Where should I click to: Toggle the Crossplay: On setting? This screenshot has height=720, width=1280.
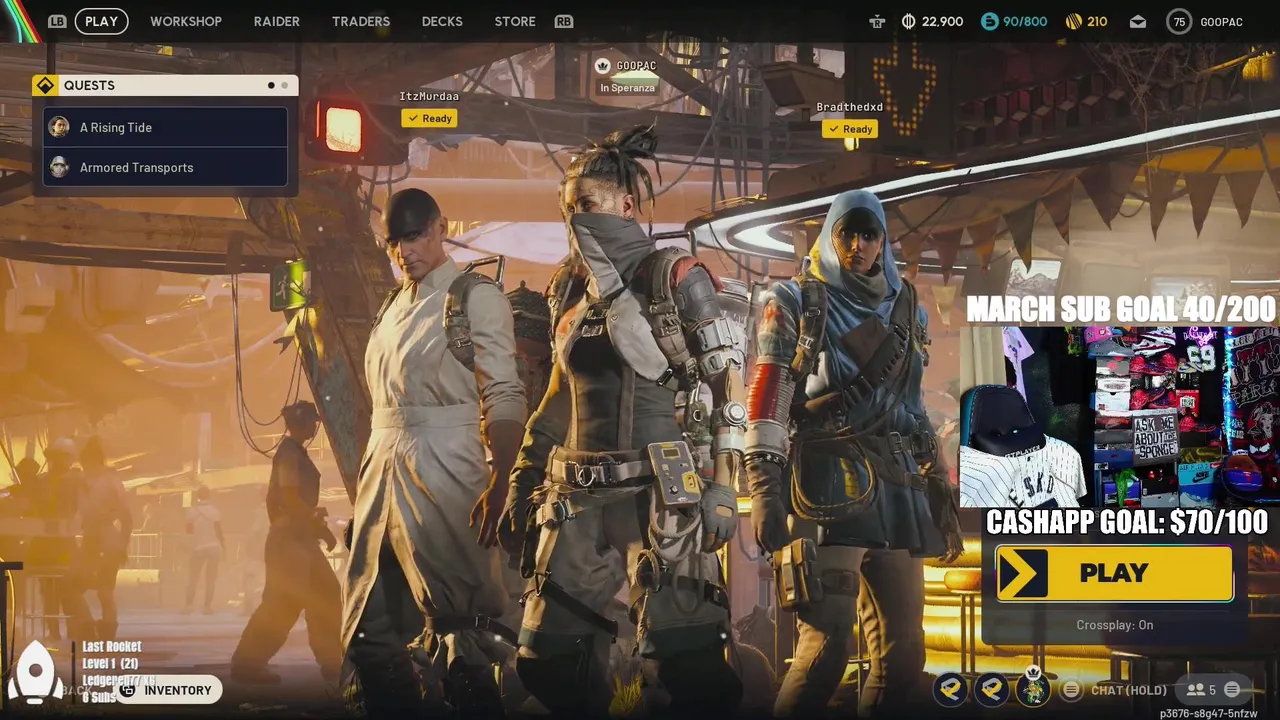coord(1114,625)
